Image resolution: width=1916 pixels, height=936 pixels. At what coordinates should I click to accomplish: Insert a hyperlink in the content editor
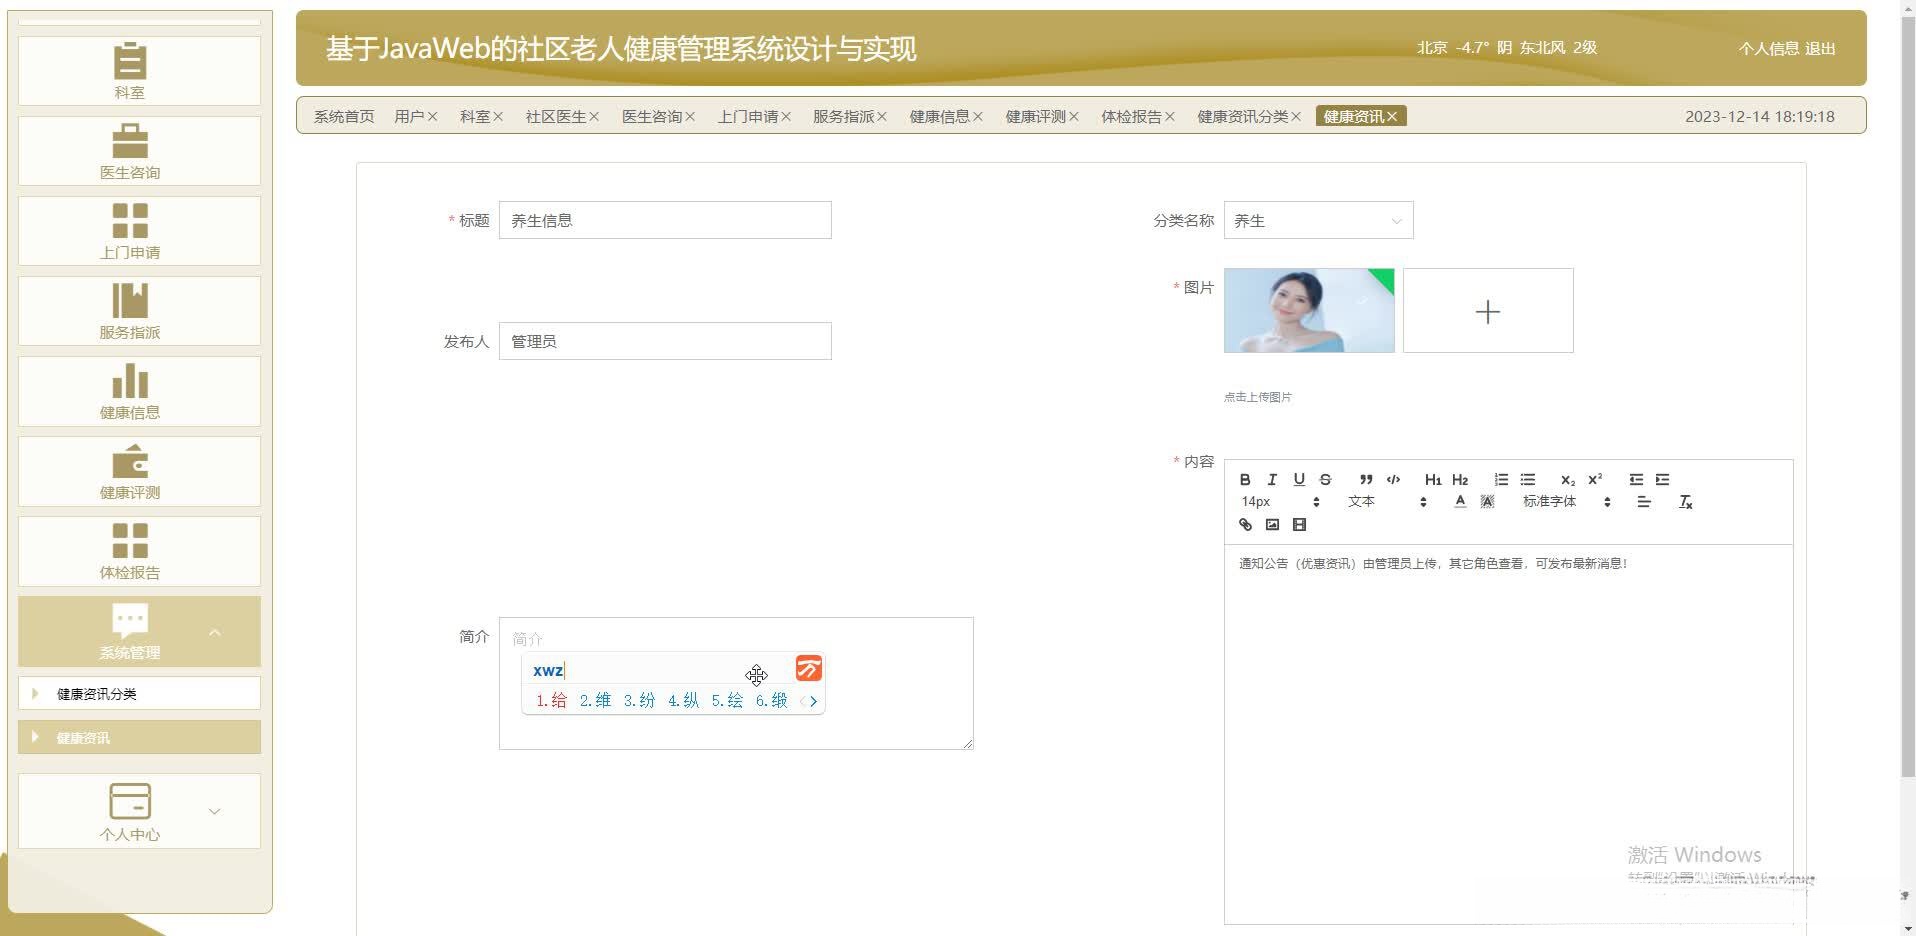(1245, 524)
